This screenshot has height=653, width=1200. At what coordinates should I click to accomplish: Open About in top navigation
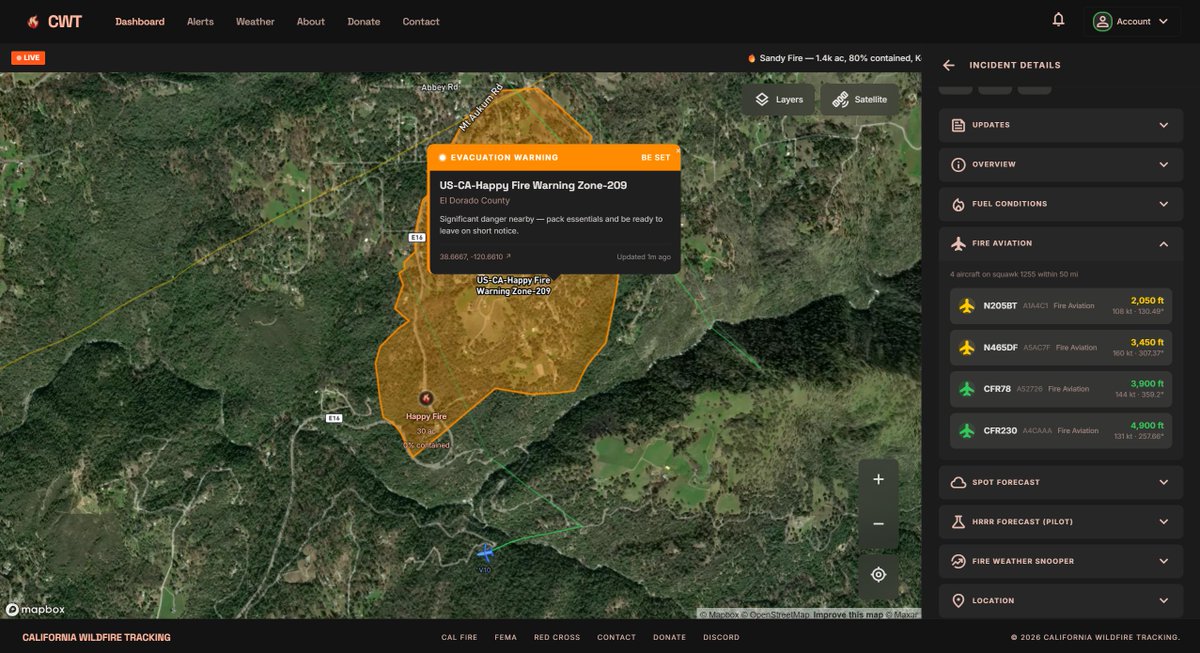pos(311,22)
